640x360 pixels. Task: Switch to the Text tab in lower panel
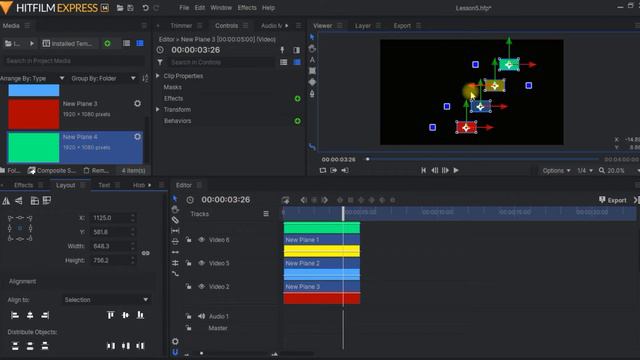point(104,185)
